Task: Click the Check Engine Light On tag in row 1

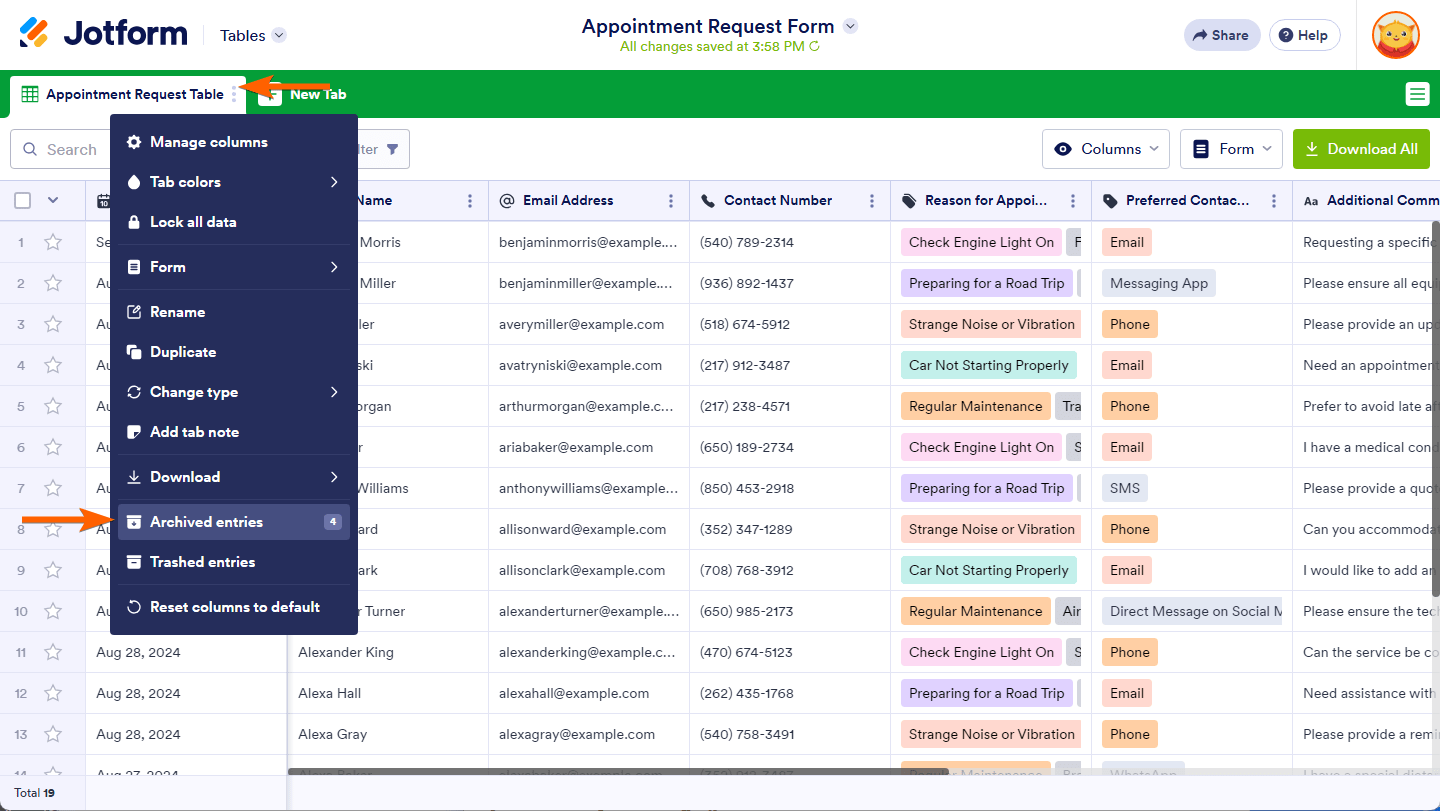Action: 981,242
